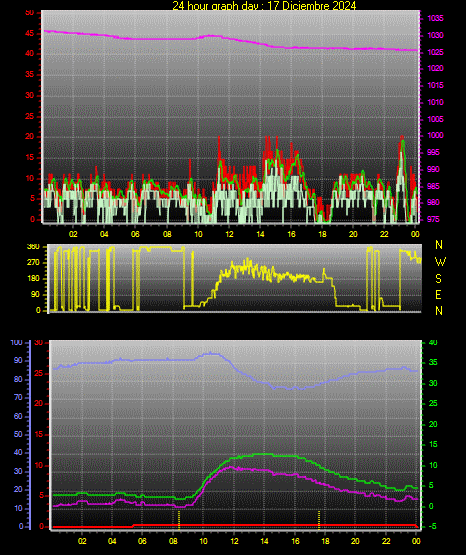This screenshot has width=466, height=555.
Task: Click the yellow sunrise marker near hour 08
Action: point(179,520)
